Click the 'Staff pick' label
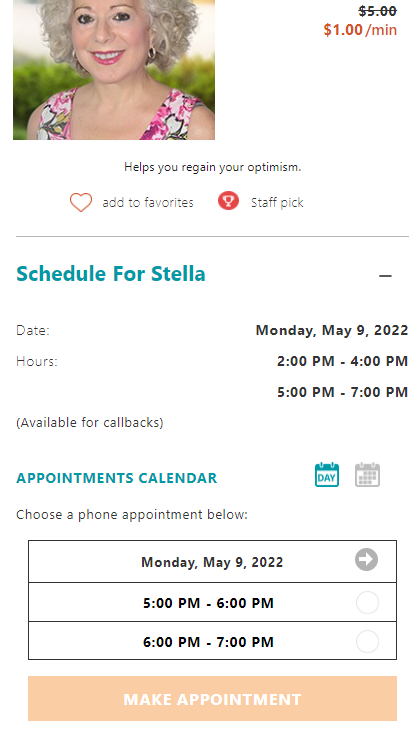 coord(277,203)
